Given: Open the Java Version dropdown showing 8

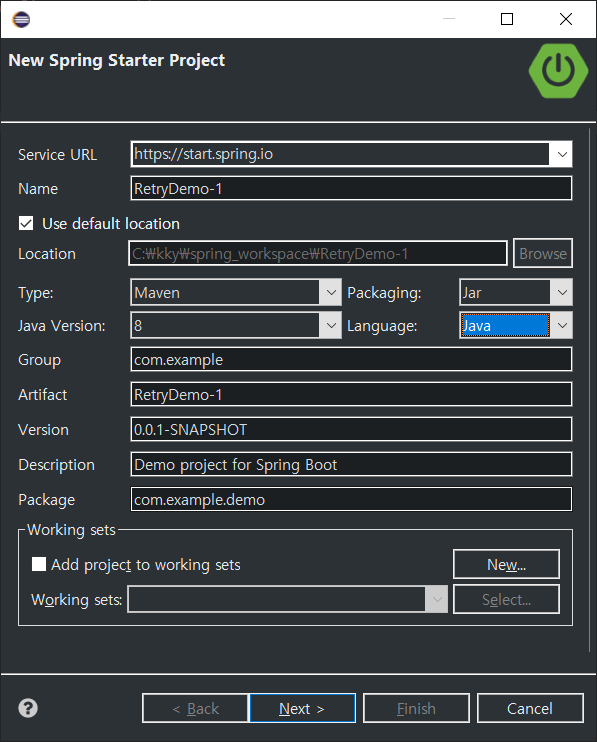Looking at the screenshot, I should 236,326.
